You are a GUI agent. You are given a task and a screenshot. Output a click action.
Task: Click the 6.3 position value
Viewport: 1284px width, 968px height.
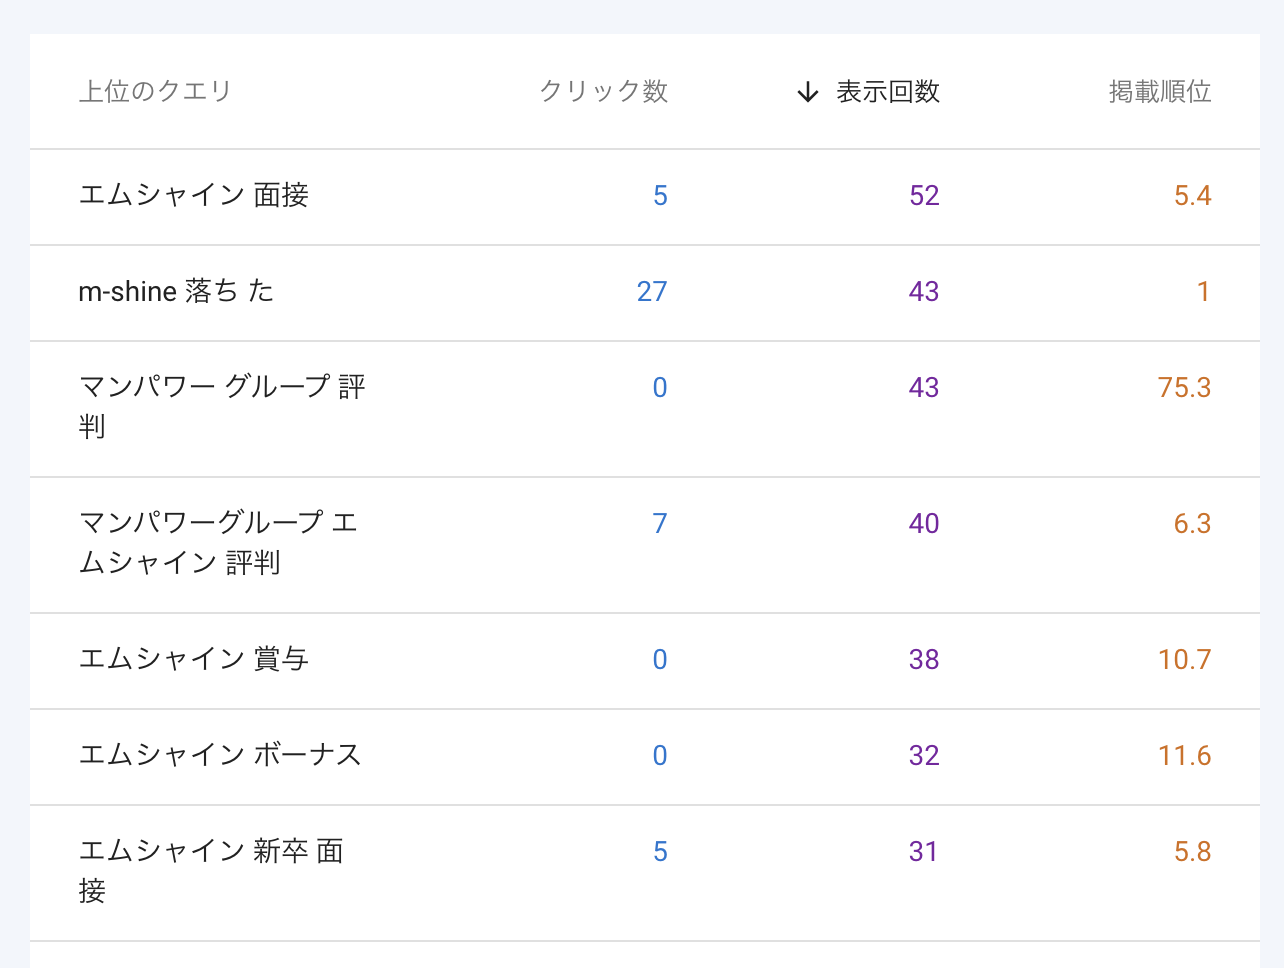point(1192,524)
